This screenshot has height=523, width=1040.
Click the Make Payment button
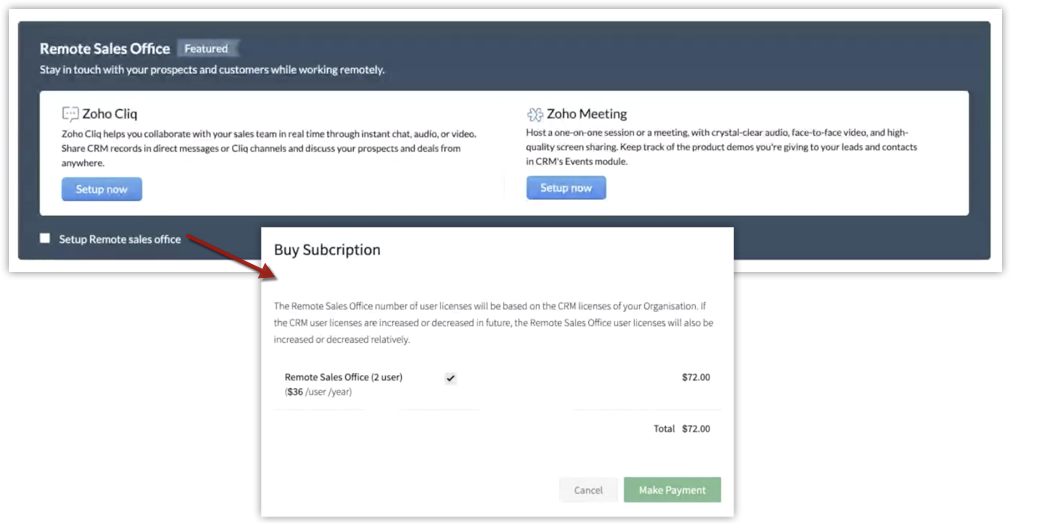pyautogui.click(x=672, y=490)
